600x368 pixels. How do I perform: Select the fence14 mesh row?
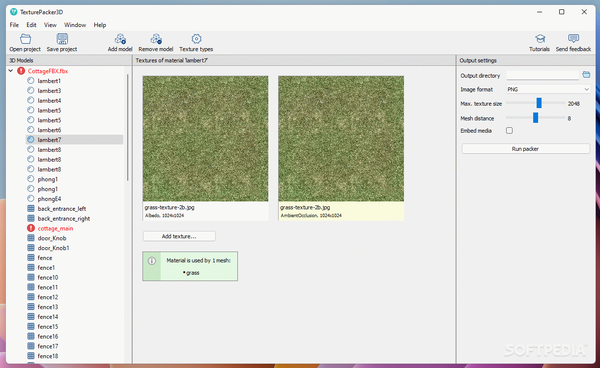(x=75, y=317)
